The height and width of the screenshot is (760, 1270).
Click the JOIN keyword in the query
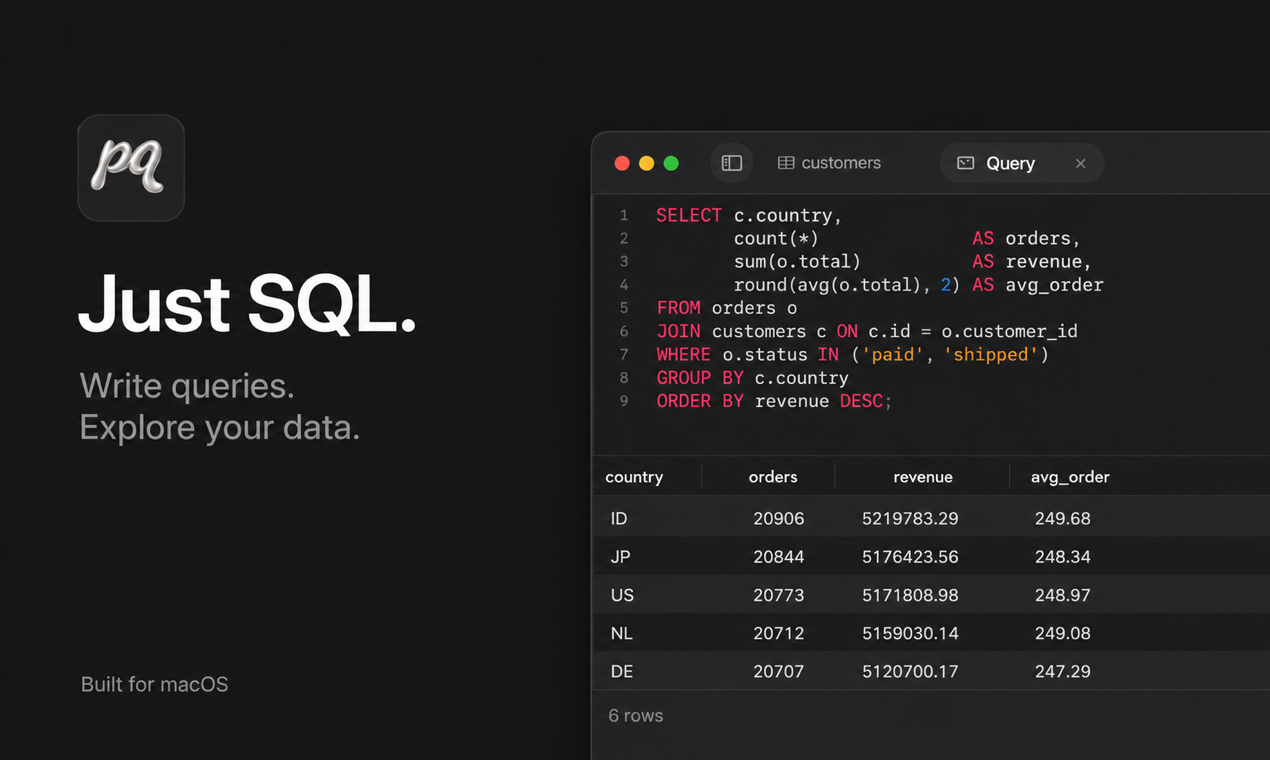678,331
